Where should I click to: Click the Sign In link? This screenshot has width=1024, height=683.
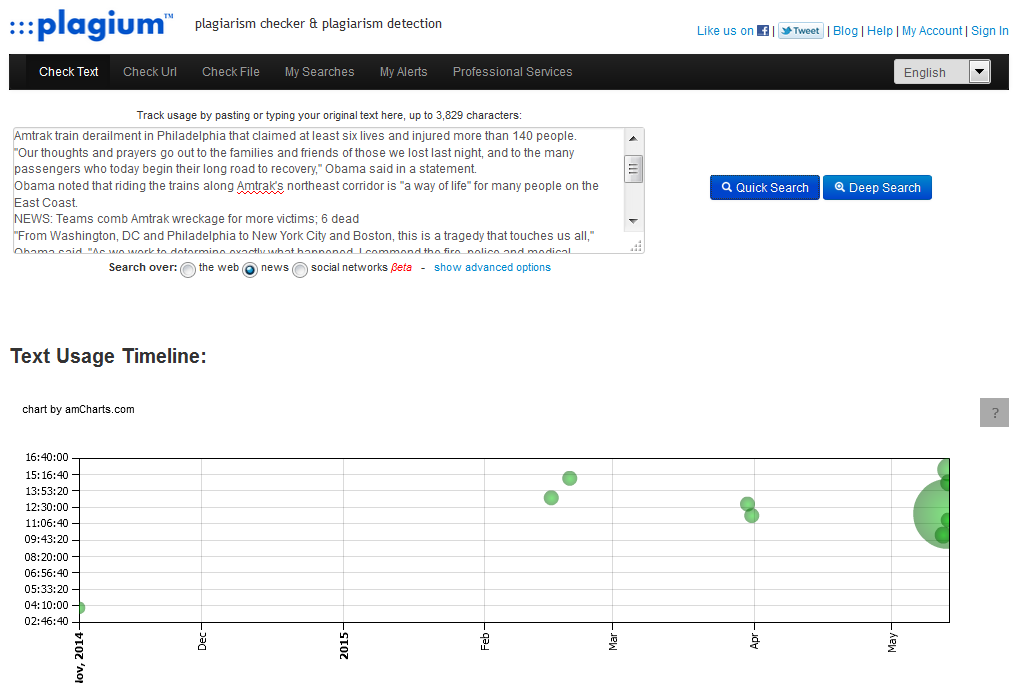[990, 31]
